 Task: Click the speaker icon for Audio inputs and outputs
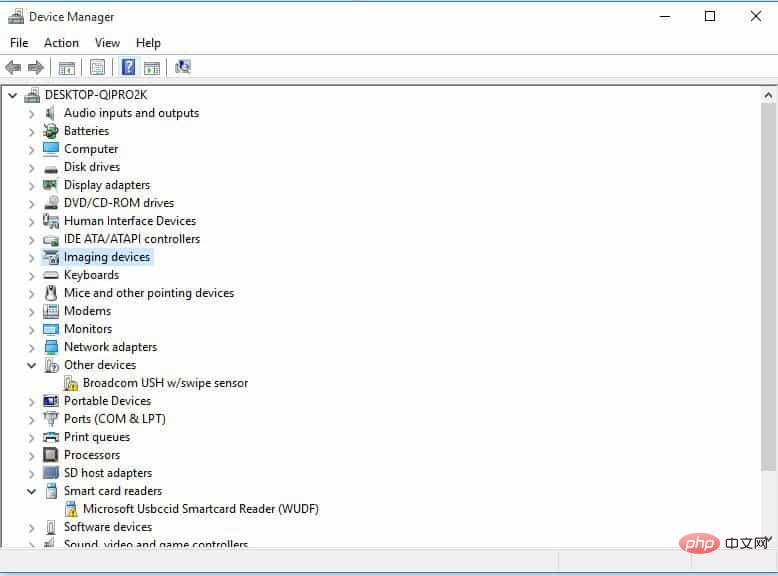coord(50,113)
